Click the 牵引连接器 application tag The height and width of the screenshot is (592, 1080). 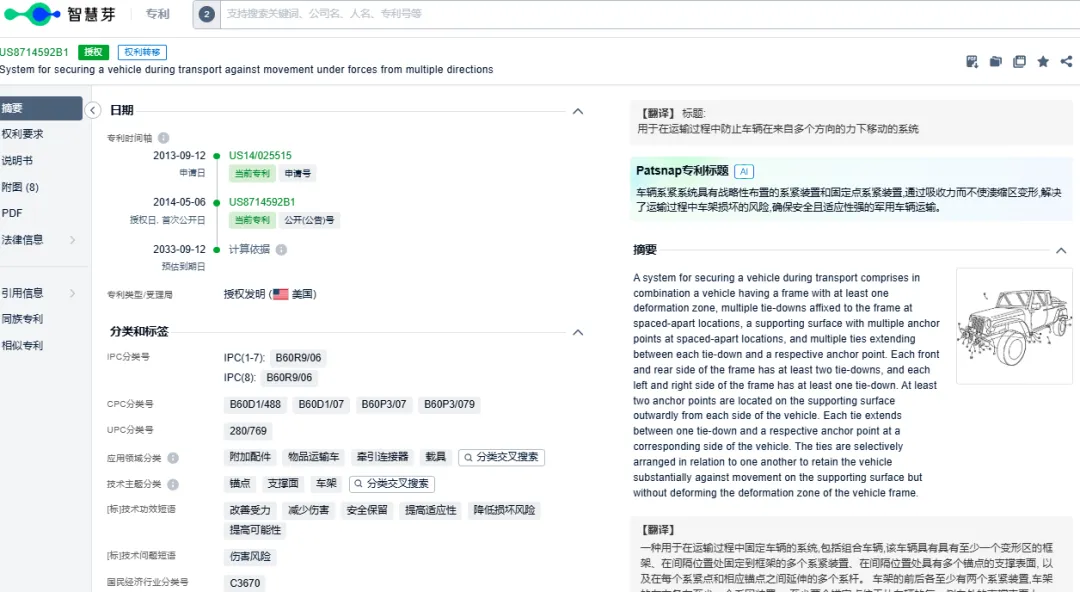382,457
